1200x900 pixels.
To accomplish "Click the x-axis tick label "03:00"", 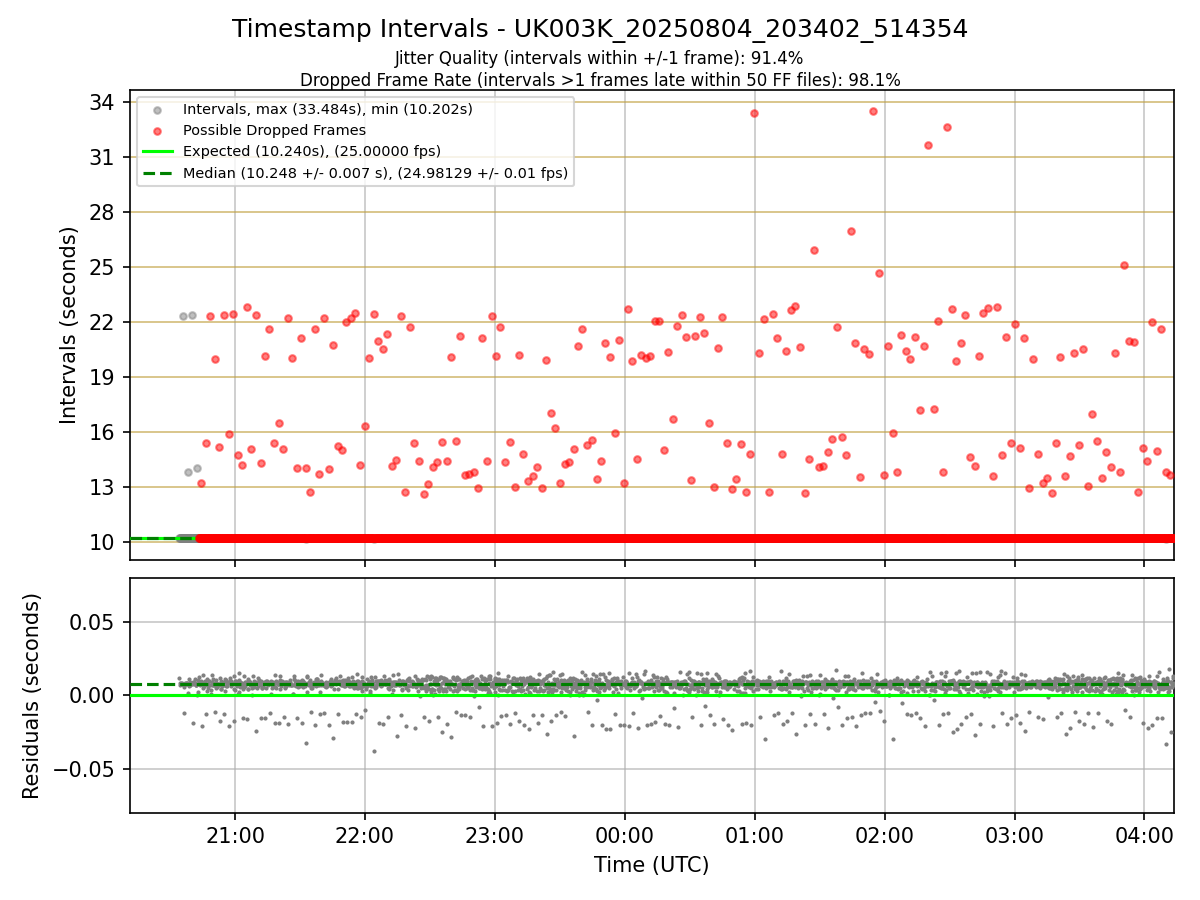I will (x=1015, y=834).
